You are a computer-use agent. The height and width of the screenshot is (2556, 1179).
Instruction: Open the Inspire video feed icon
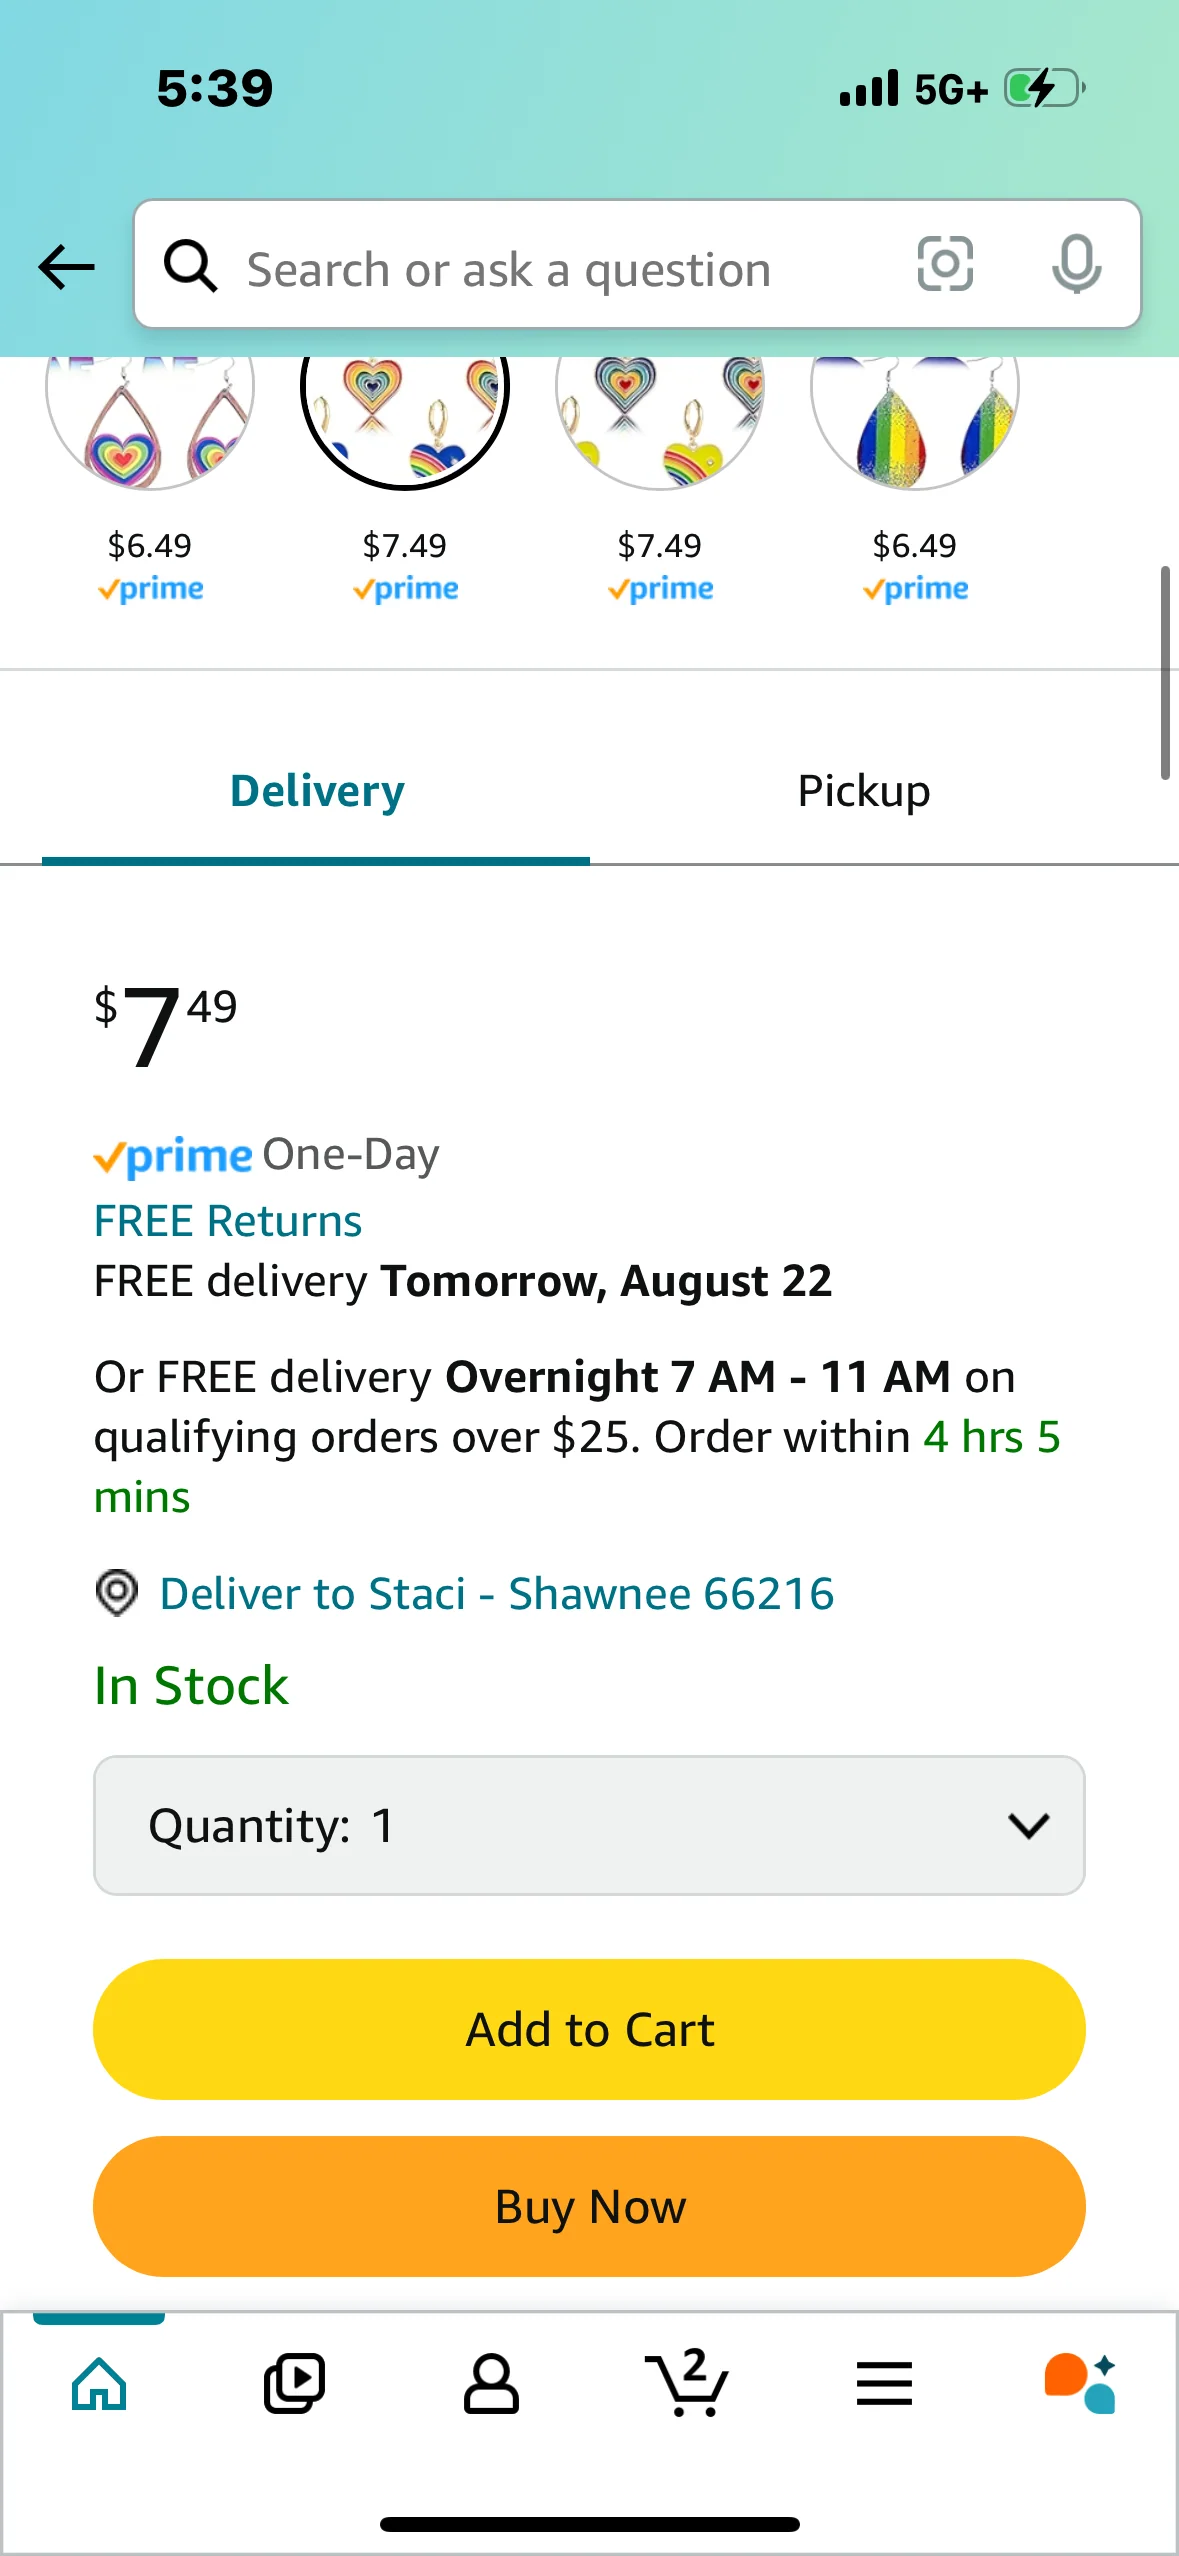pos(294,2383)
